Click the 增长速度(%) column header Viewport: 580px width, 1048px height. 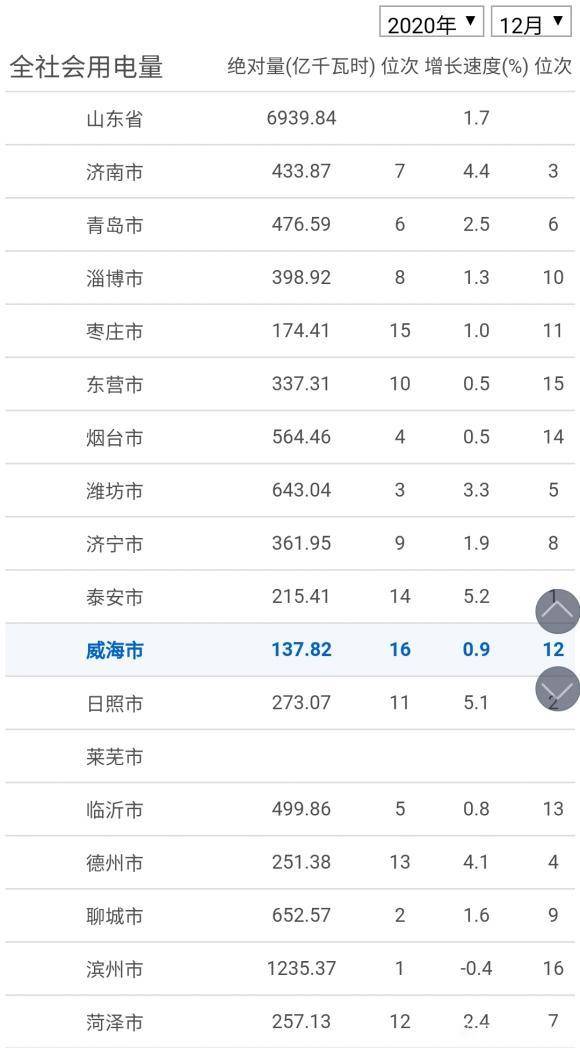point(476,67)
